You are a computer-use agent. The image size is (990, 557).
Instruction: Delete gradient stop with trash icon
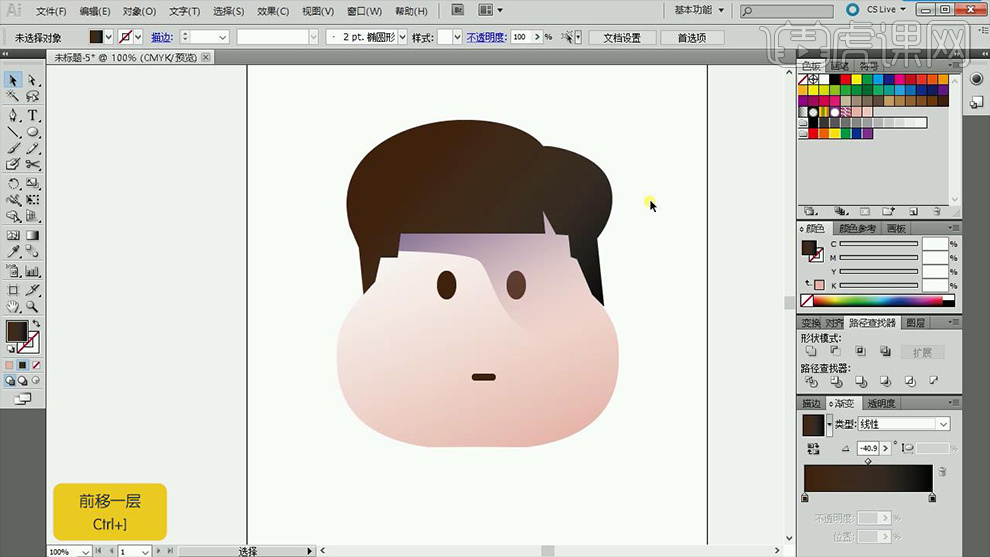940,470
